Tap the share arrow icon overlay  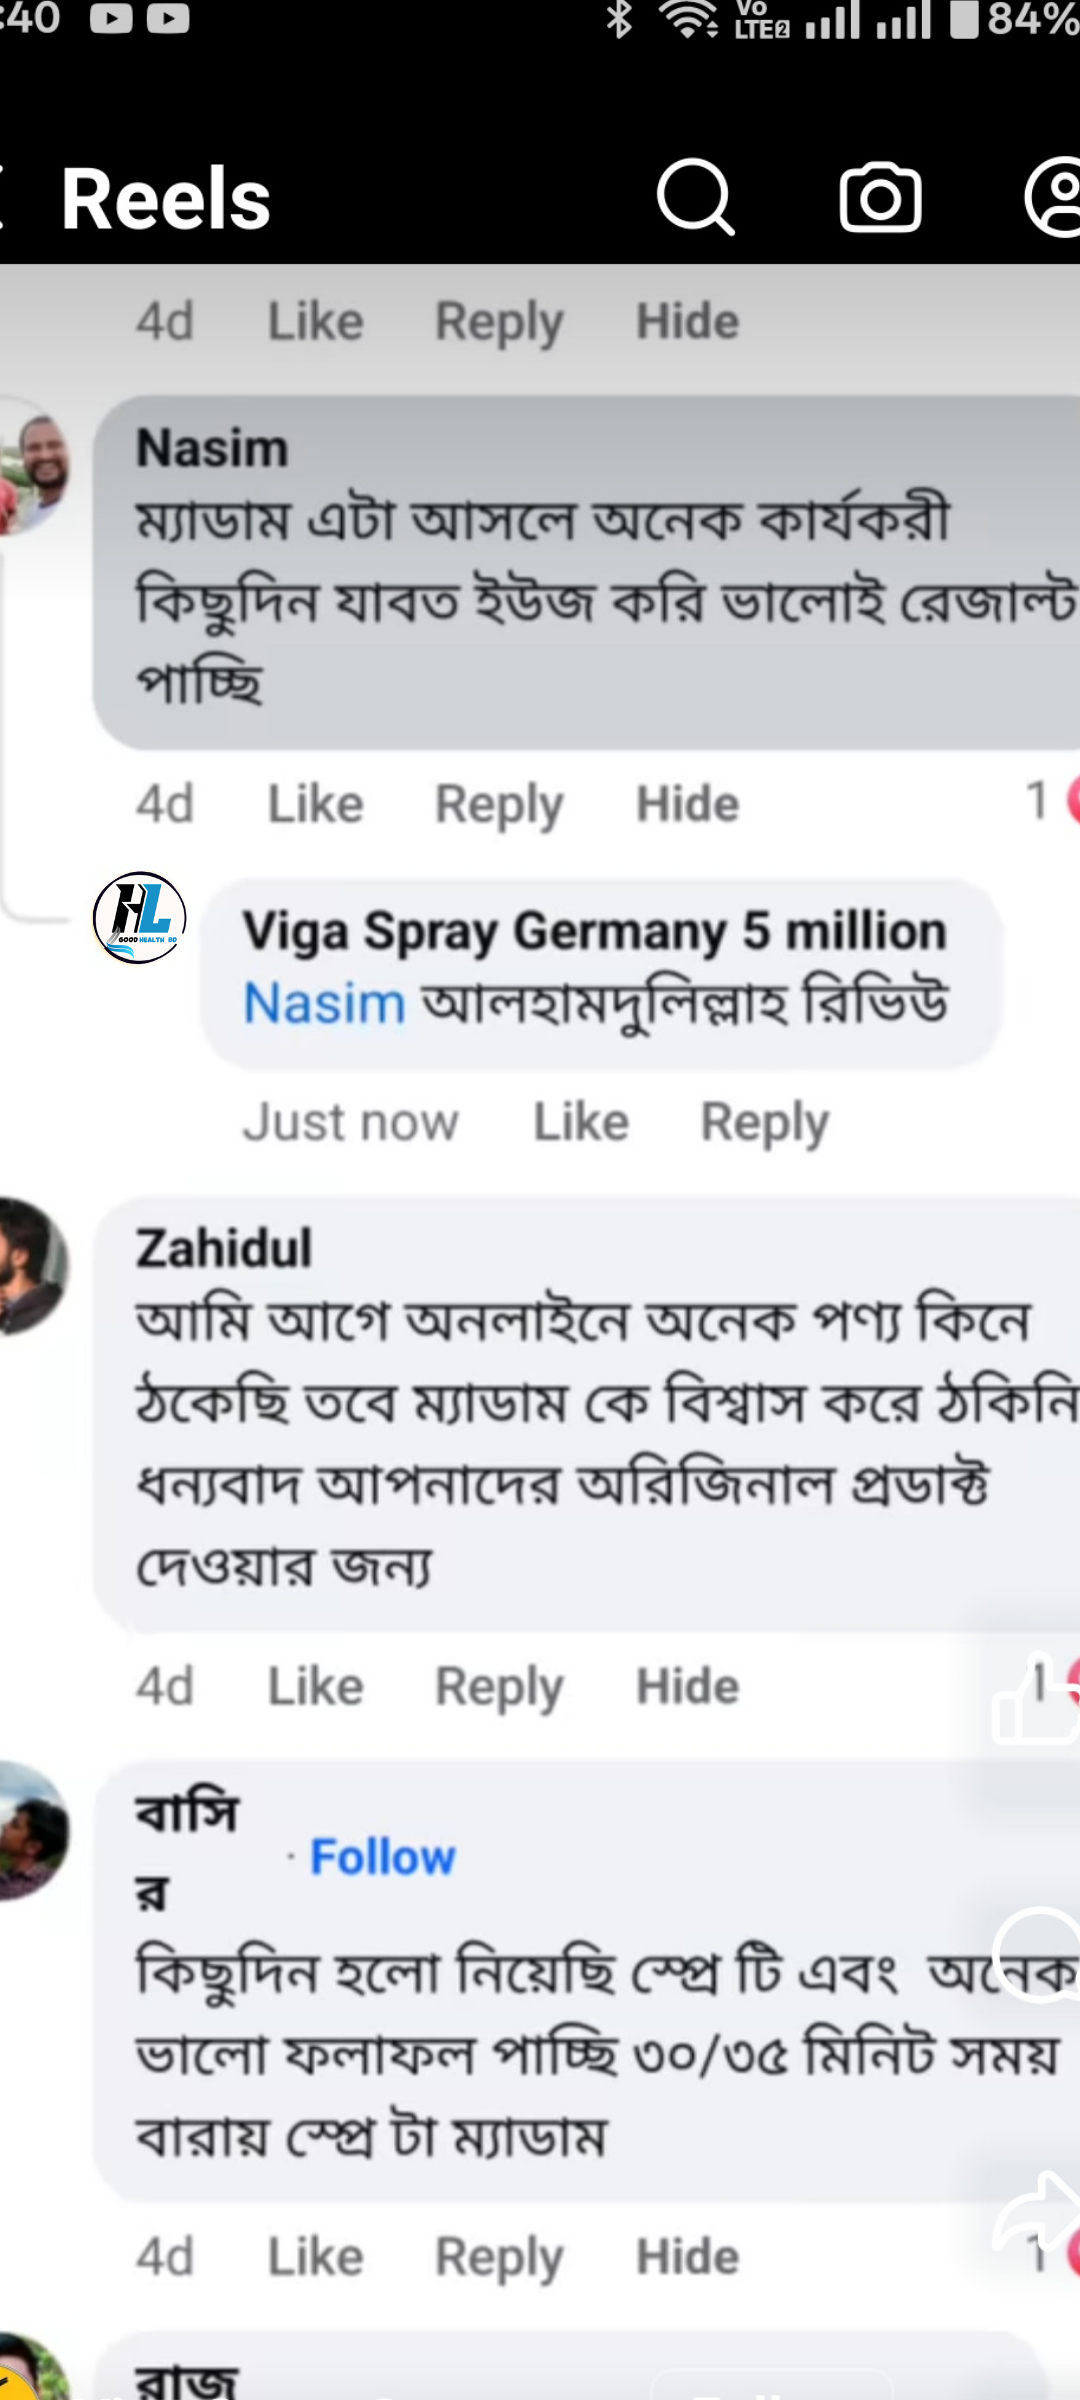pyautogui.click(x=1036, y=2212)
